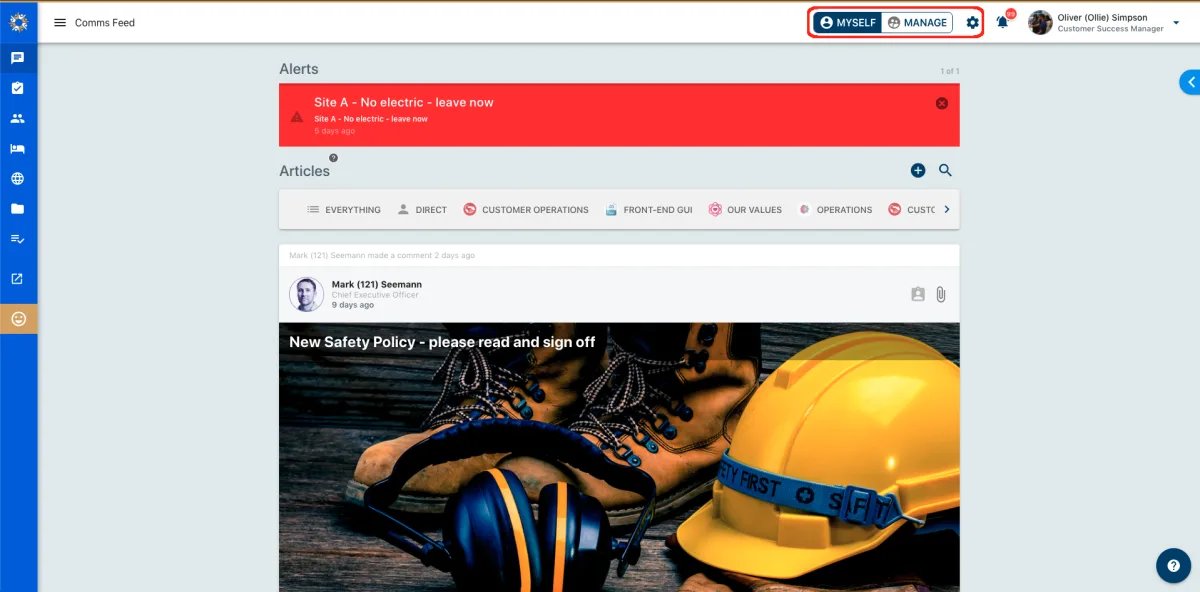Select the OUR VALUES tab
The width and height of the screenshot is (1200, 592).
(745, 210)
